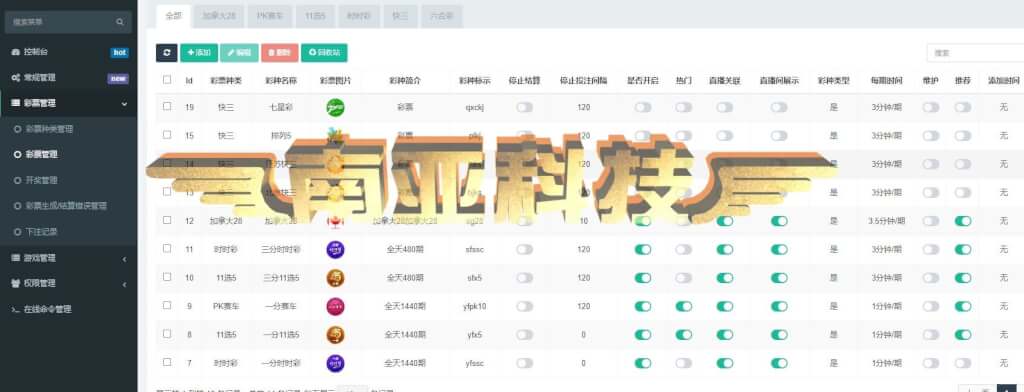Expand the 权限管理 sidebar menu
1024x392 pixels.
[x=69, y=284]
